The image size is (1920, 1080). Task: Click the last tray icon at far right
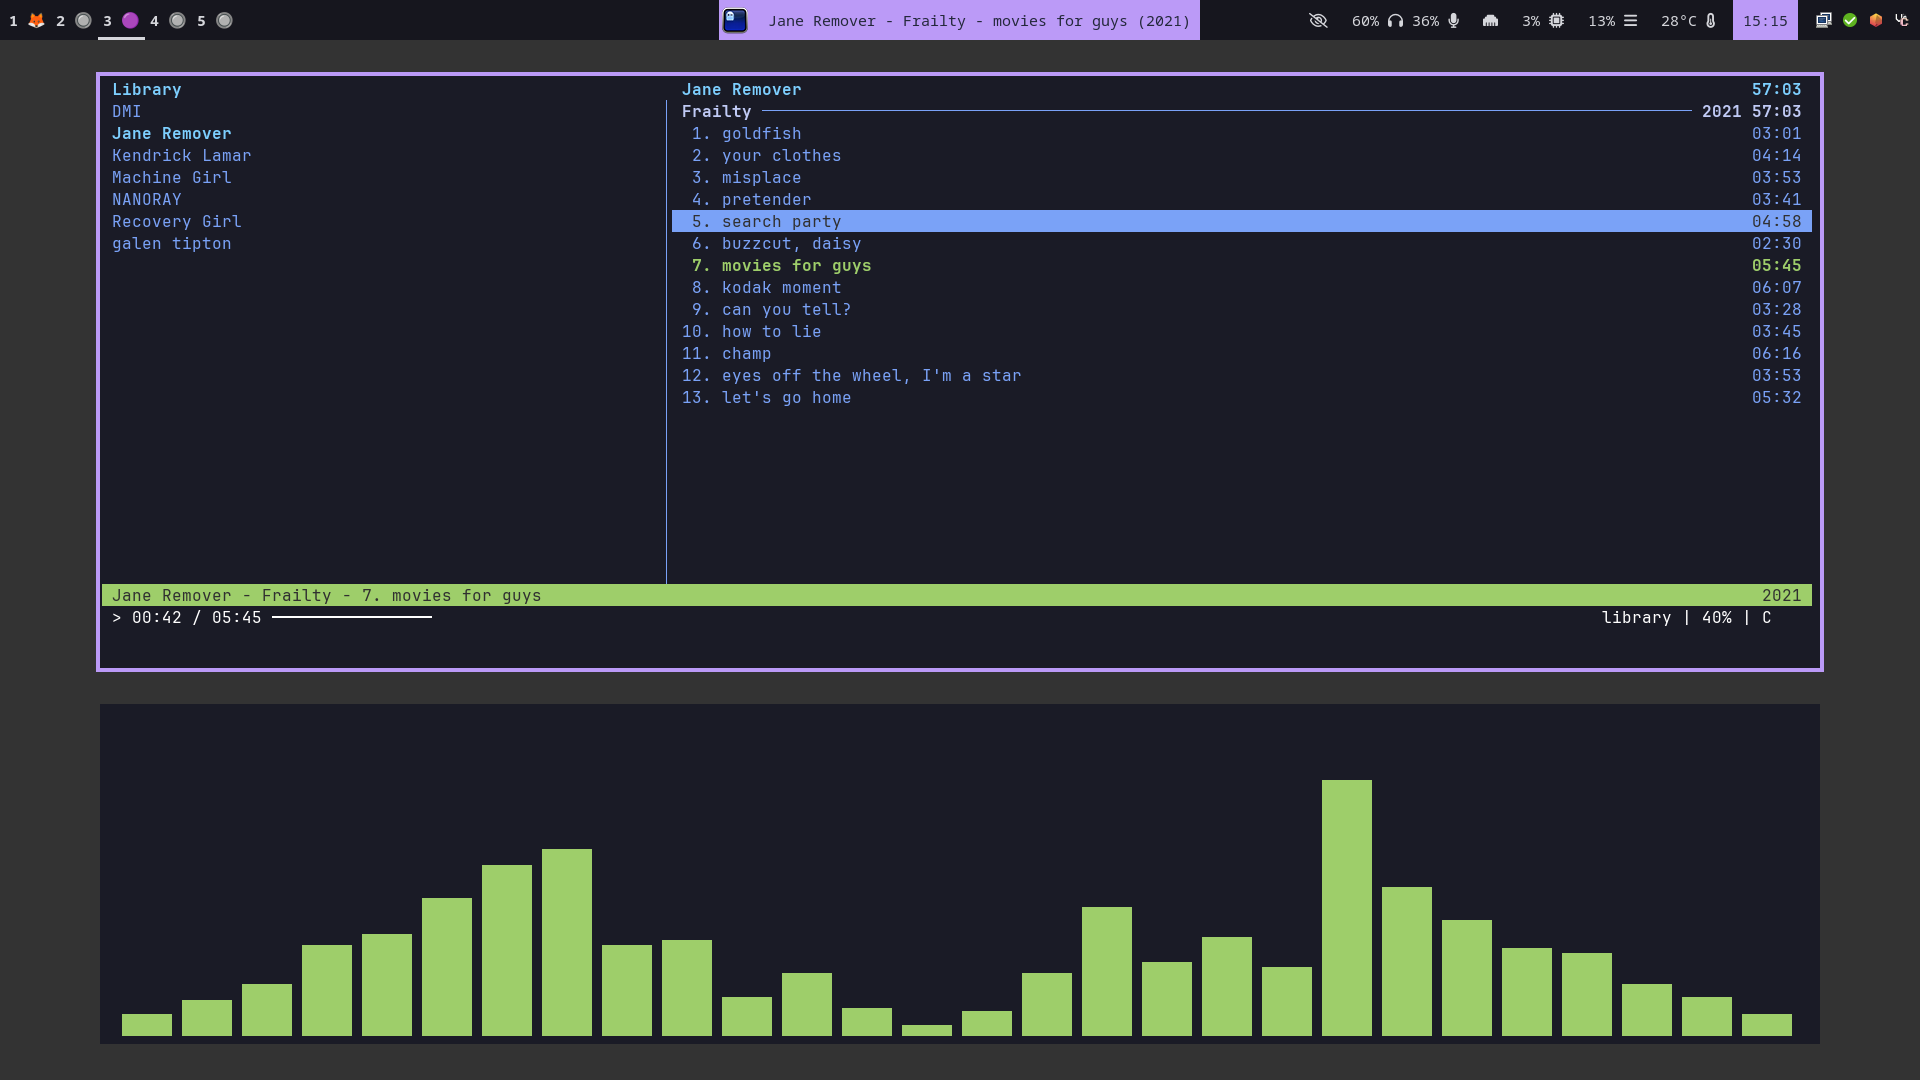(1901, 20)
